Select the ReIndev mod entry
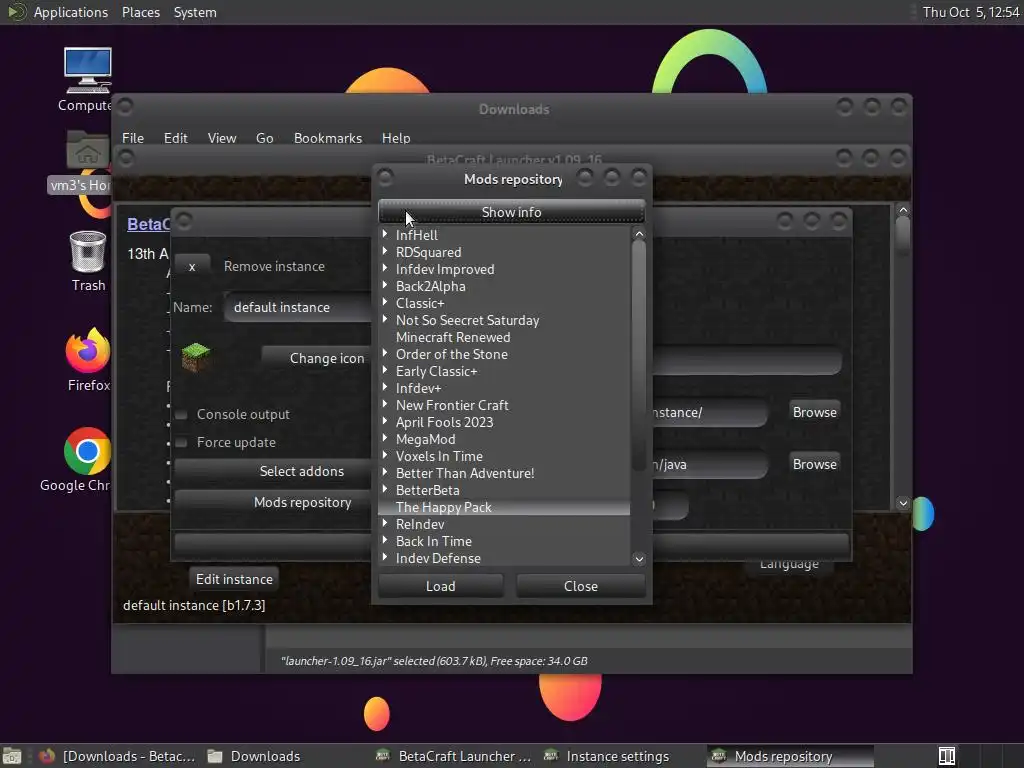The width and height of the screenshot is (1024, 768). point(420,524)
